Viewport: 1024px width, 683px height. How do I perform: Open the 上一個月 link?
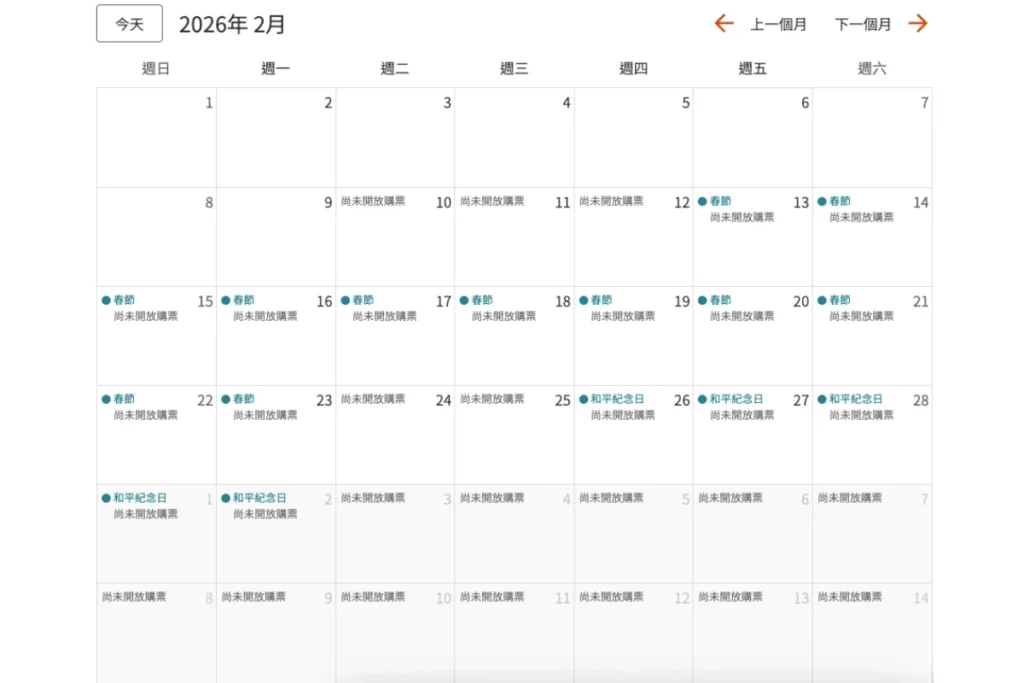tap(779, 24)
